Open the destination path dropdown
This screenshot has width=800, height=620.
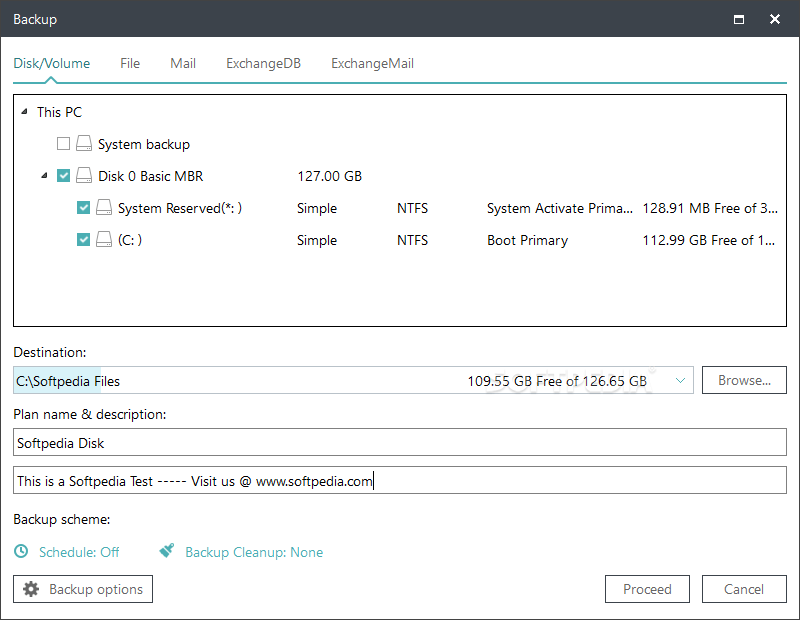[x=680, y=380]
